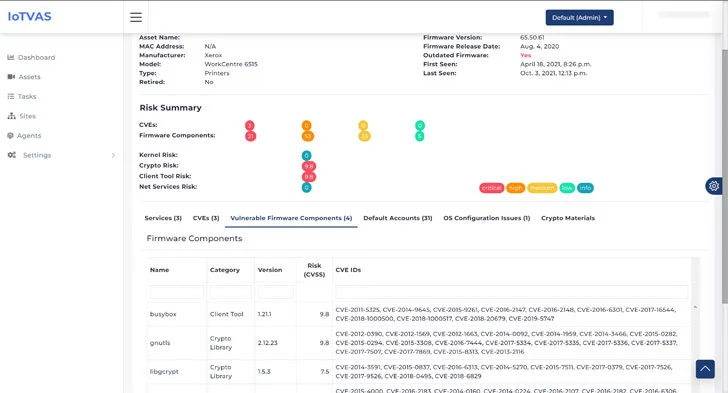Select the gnutls table row name
Image resolution: width=728 pixels, height=393 pixels.
(160, 343)
